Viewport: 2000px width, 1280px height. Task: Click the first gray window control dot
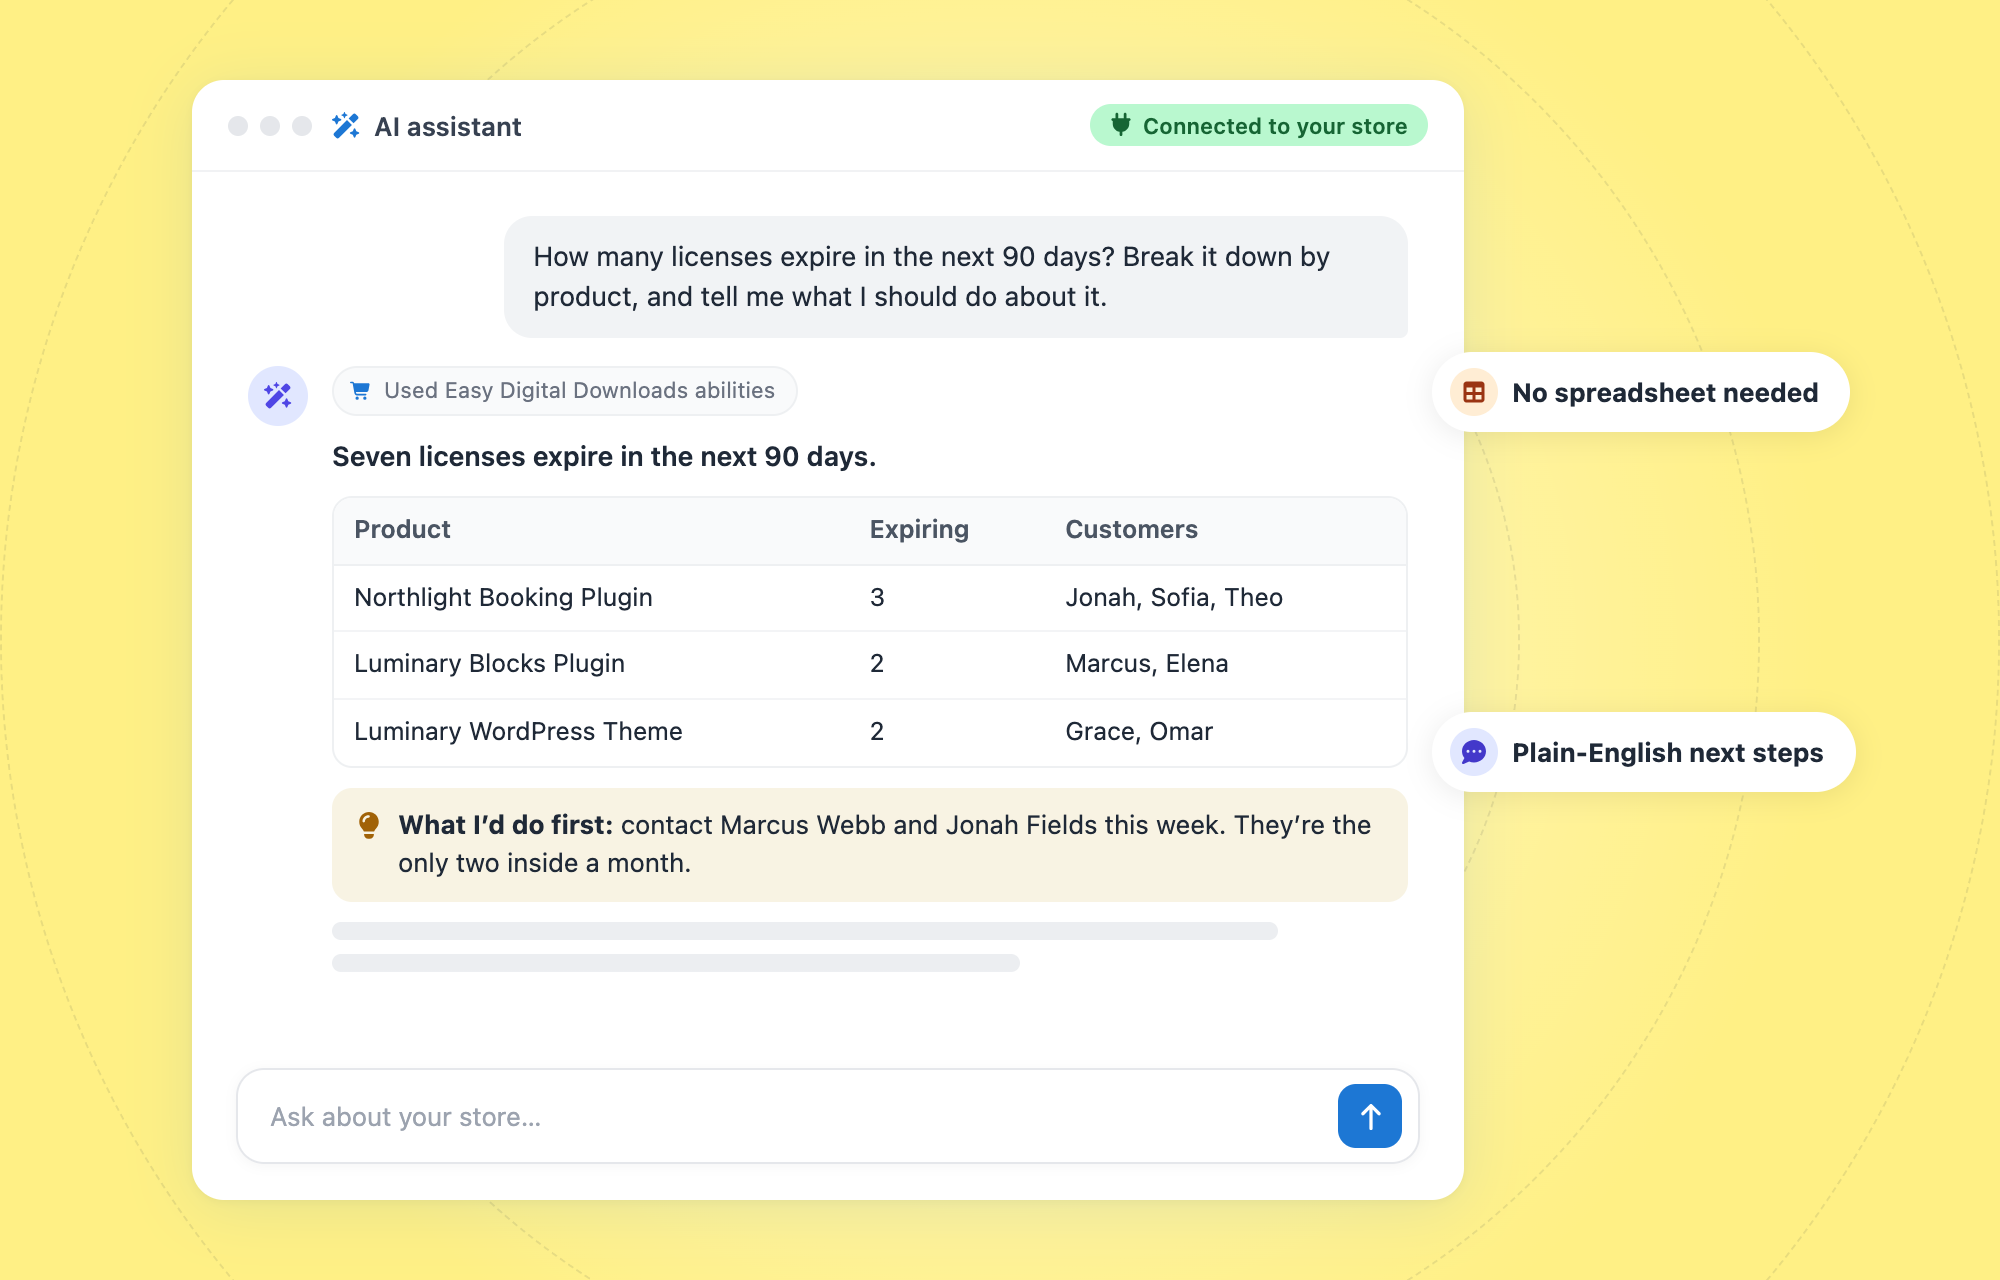point(238,126)
